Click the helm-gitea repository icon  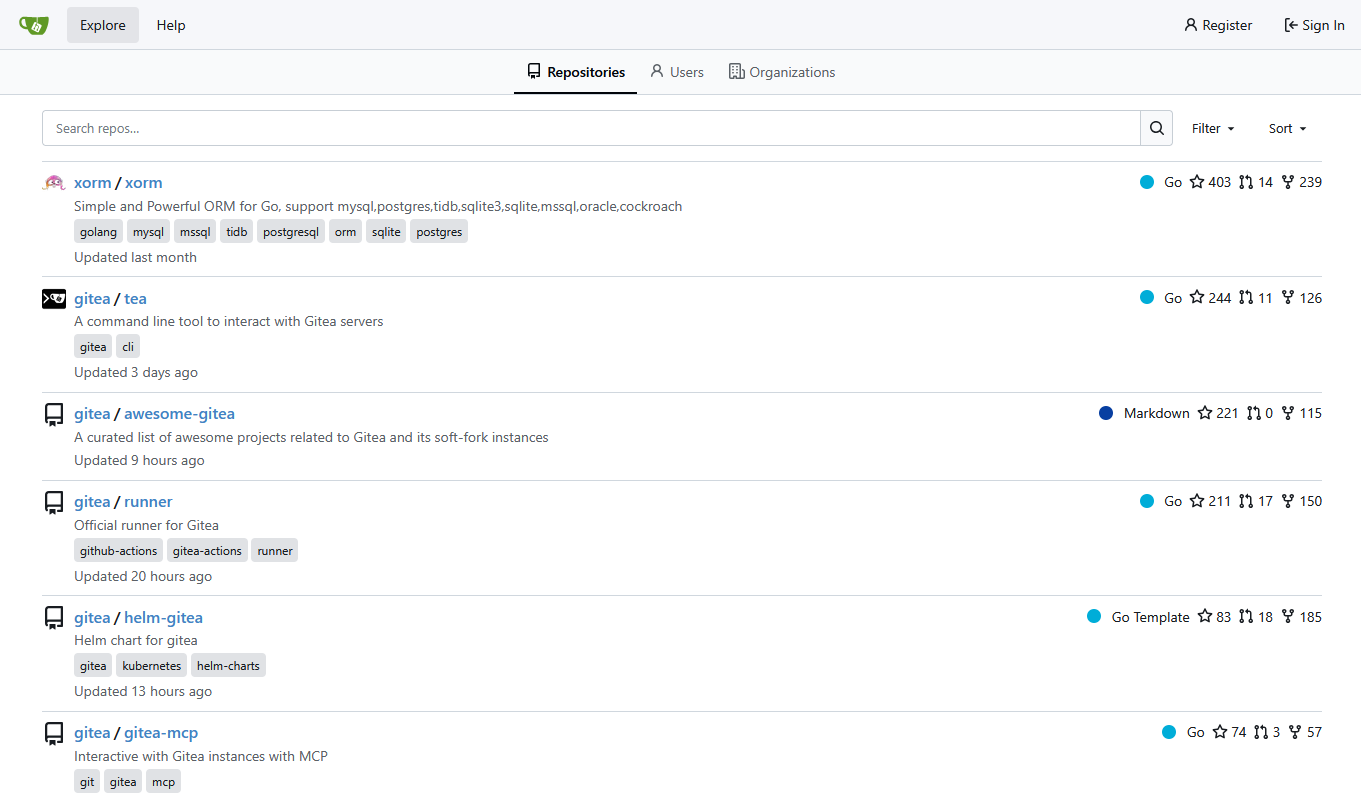click(54, 618)
